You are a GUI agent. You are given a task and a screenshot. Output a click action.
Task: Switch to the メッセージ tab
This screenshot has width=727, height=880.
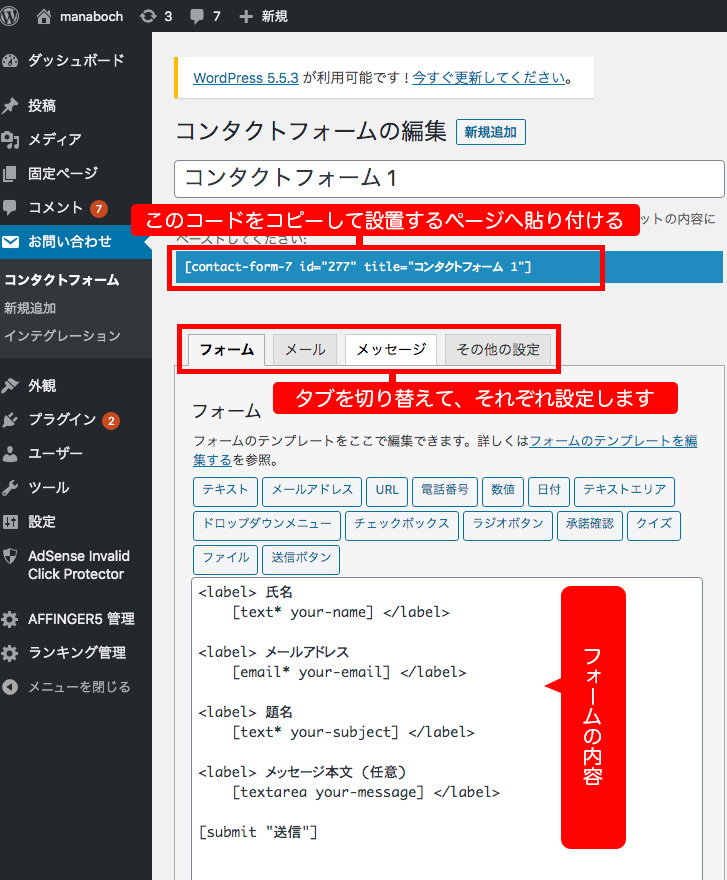tap(391, 350)
